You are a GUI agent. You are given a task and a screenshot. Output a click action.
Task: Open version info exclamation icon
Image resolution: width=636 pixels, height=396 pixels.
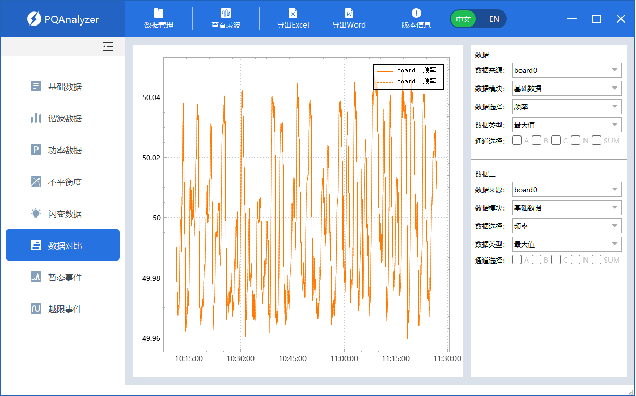[416, 13]
